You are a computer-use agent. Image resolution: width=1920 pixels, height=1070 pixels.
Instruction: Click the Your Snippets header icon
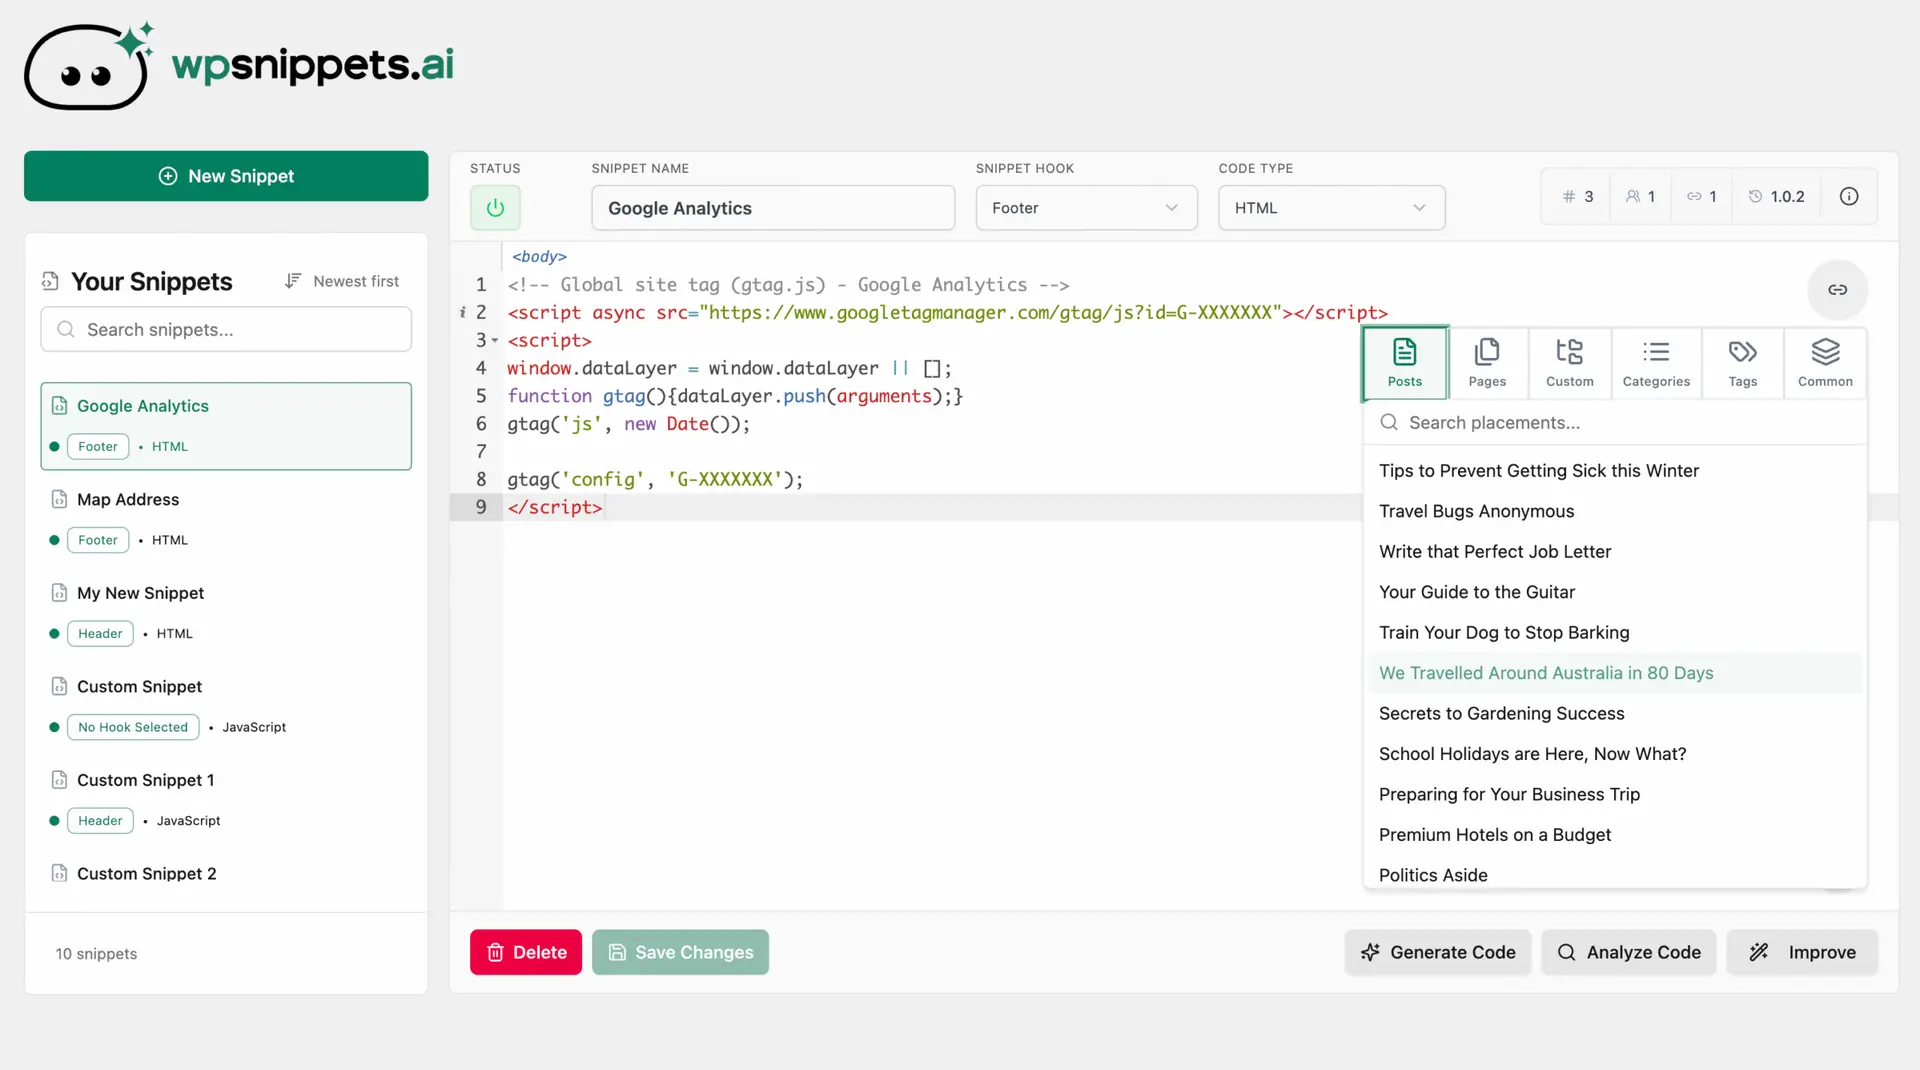click(50, 281)
